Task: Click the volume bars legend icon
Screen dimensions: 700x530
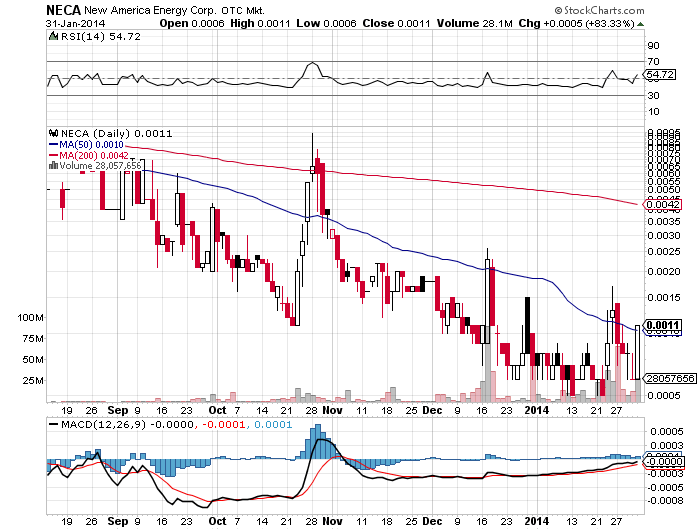Action: [x=53, y=166]
